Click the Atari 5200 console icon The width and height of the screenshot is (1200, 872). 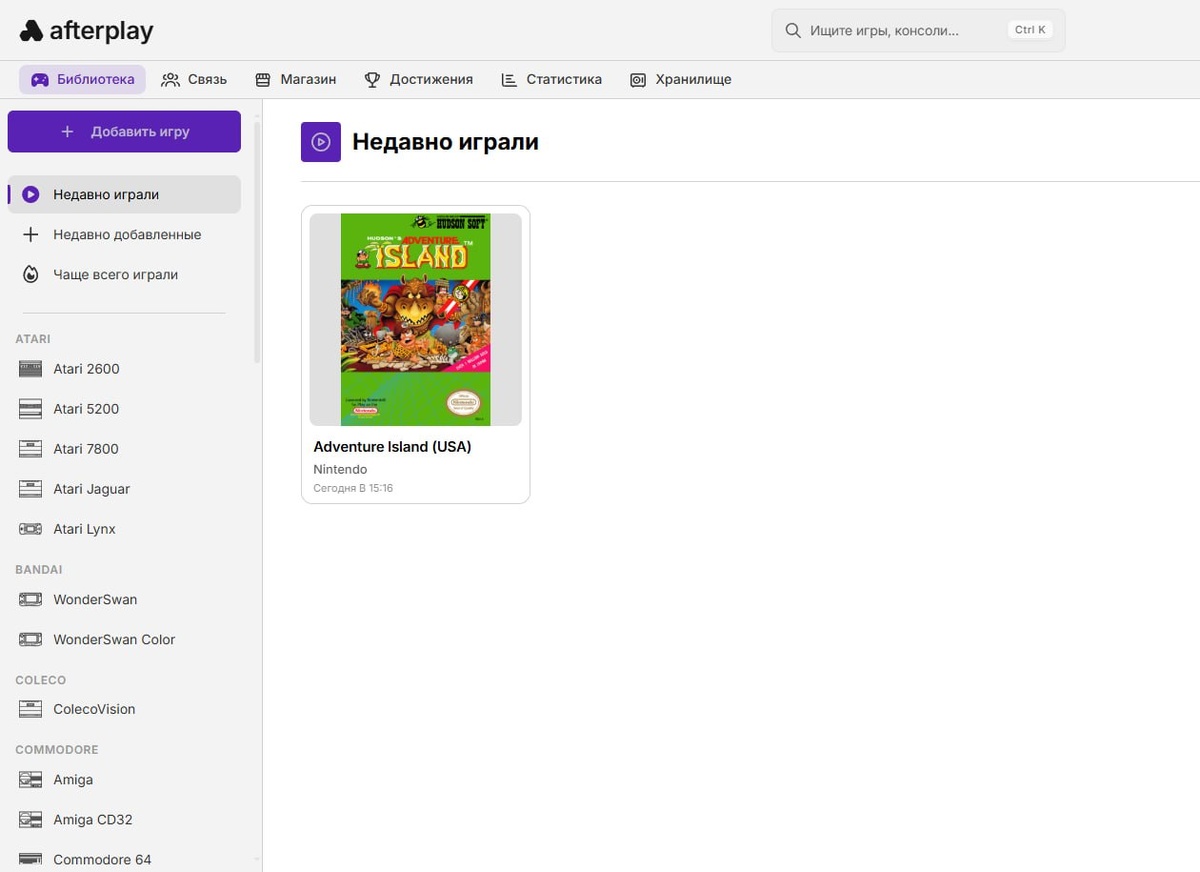[31, 409]
